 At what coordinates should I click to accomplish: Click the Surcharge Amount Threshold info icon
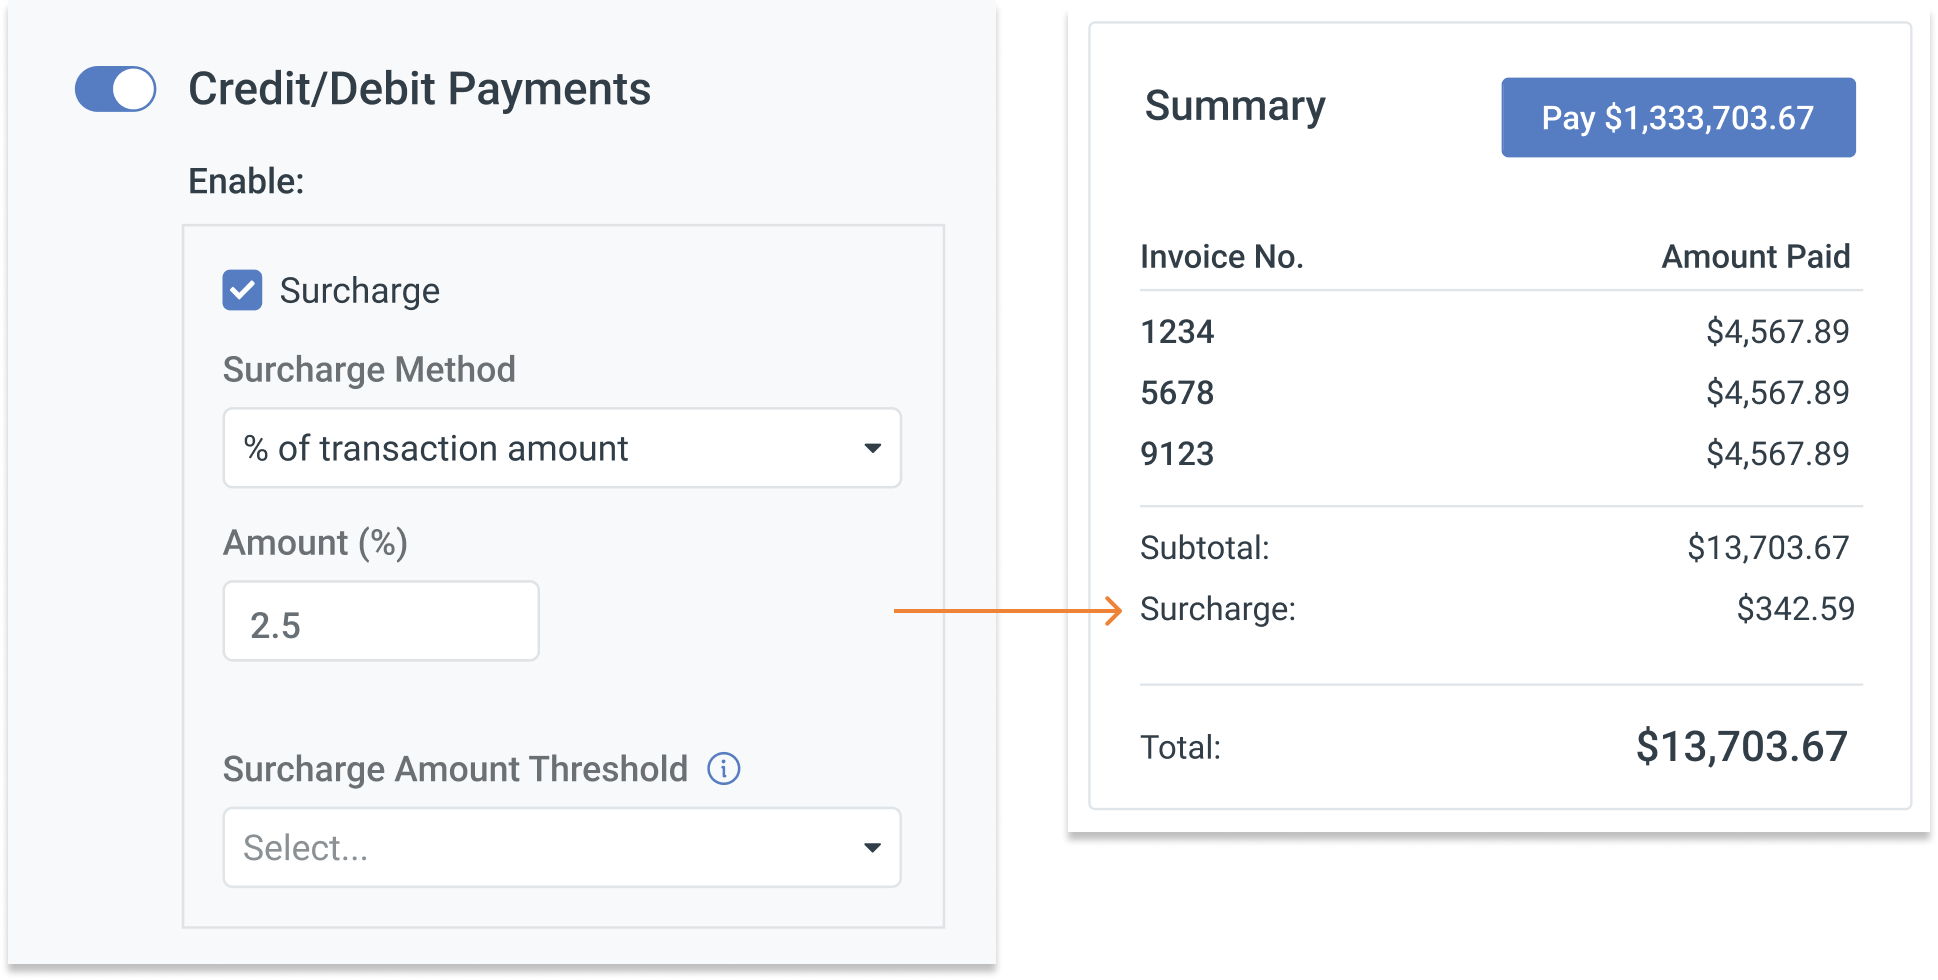[723, 769]
